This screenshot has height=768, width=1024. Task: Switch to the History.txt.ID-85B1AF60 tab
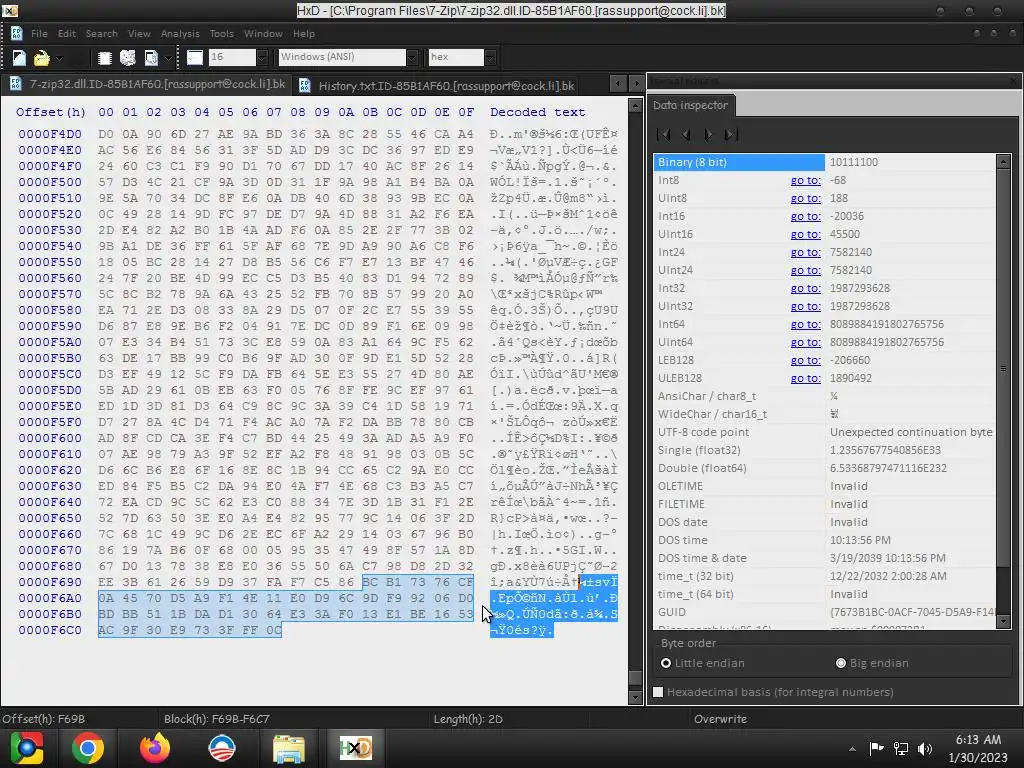pyautogui.click(x=437, y=86)
